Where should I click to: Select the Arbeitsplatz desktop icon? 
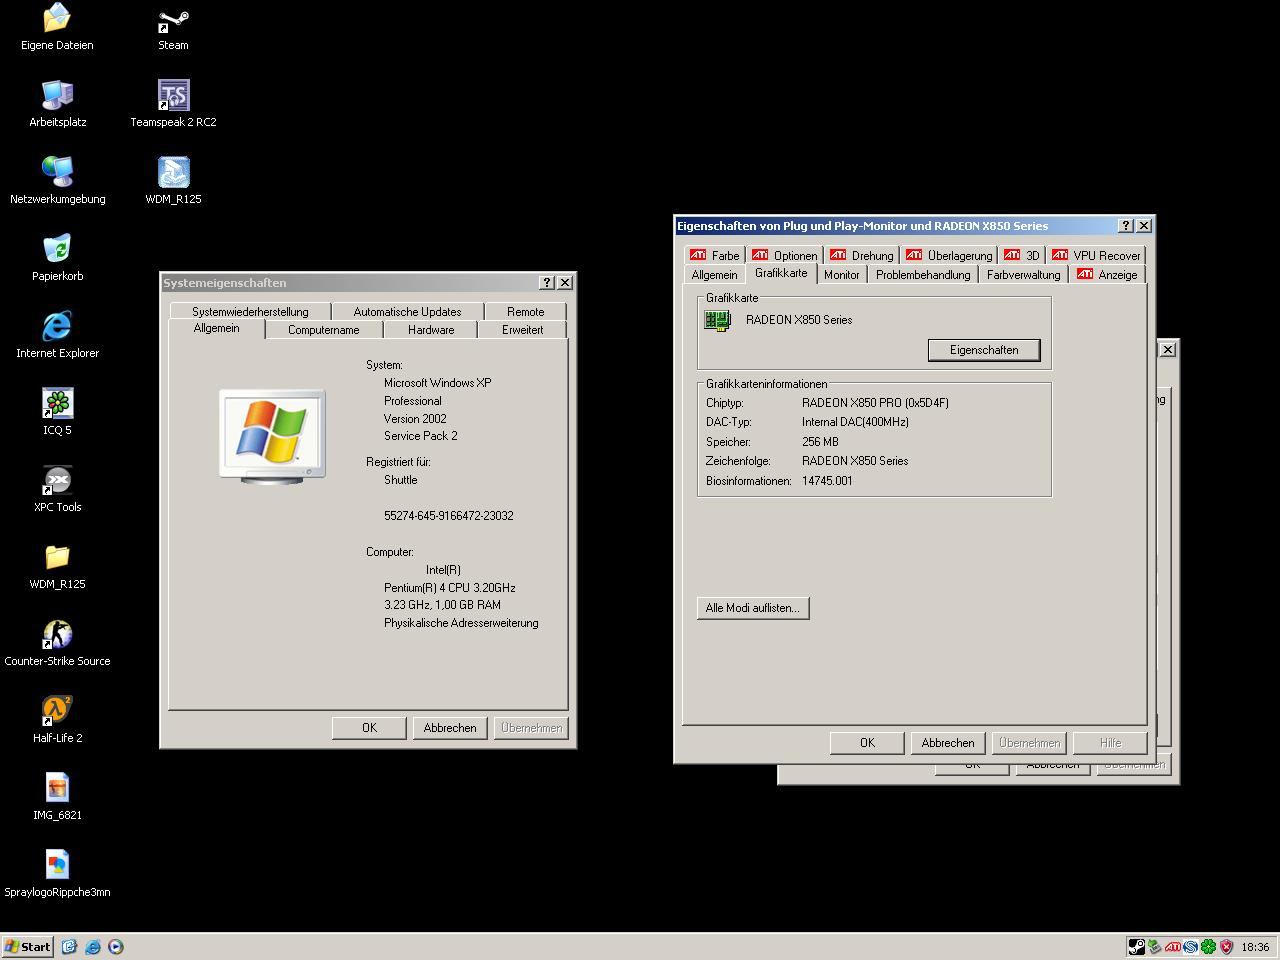tap(57, 104)
